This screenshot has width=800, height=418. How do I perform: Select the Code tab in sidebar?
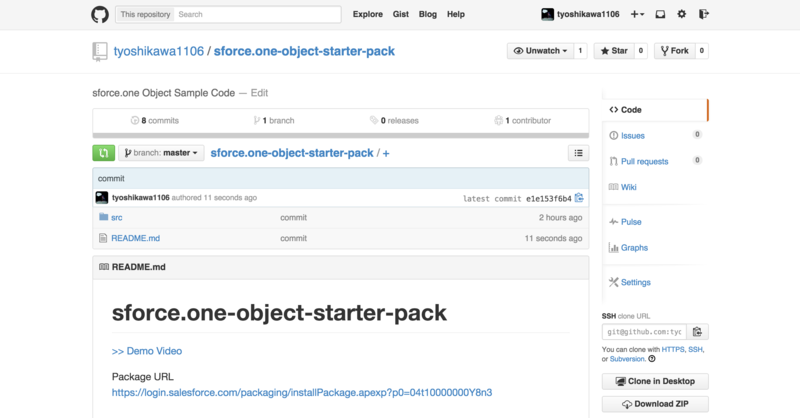point(655,110)
